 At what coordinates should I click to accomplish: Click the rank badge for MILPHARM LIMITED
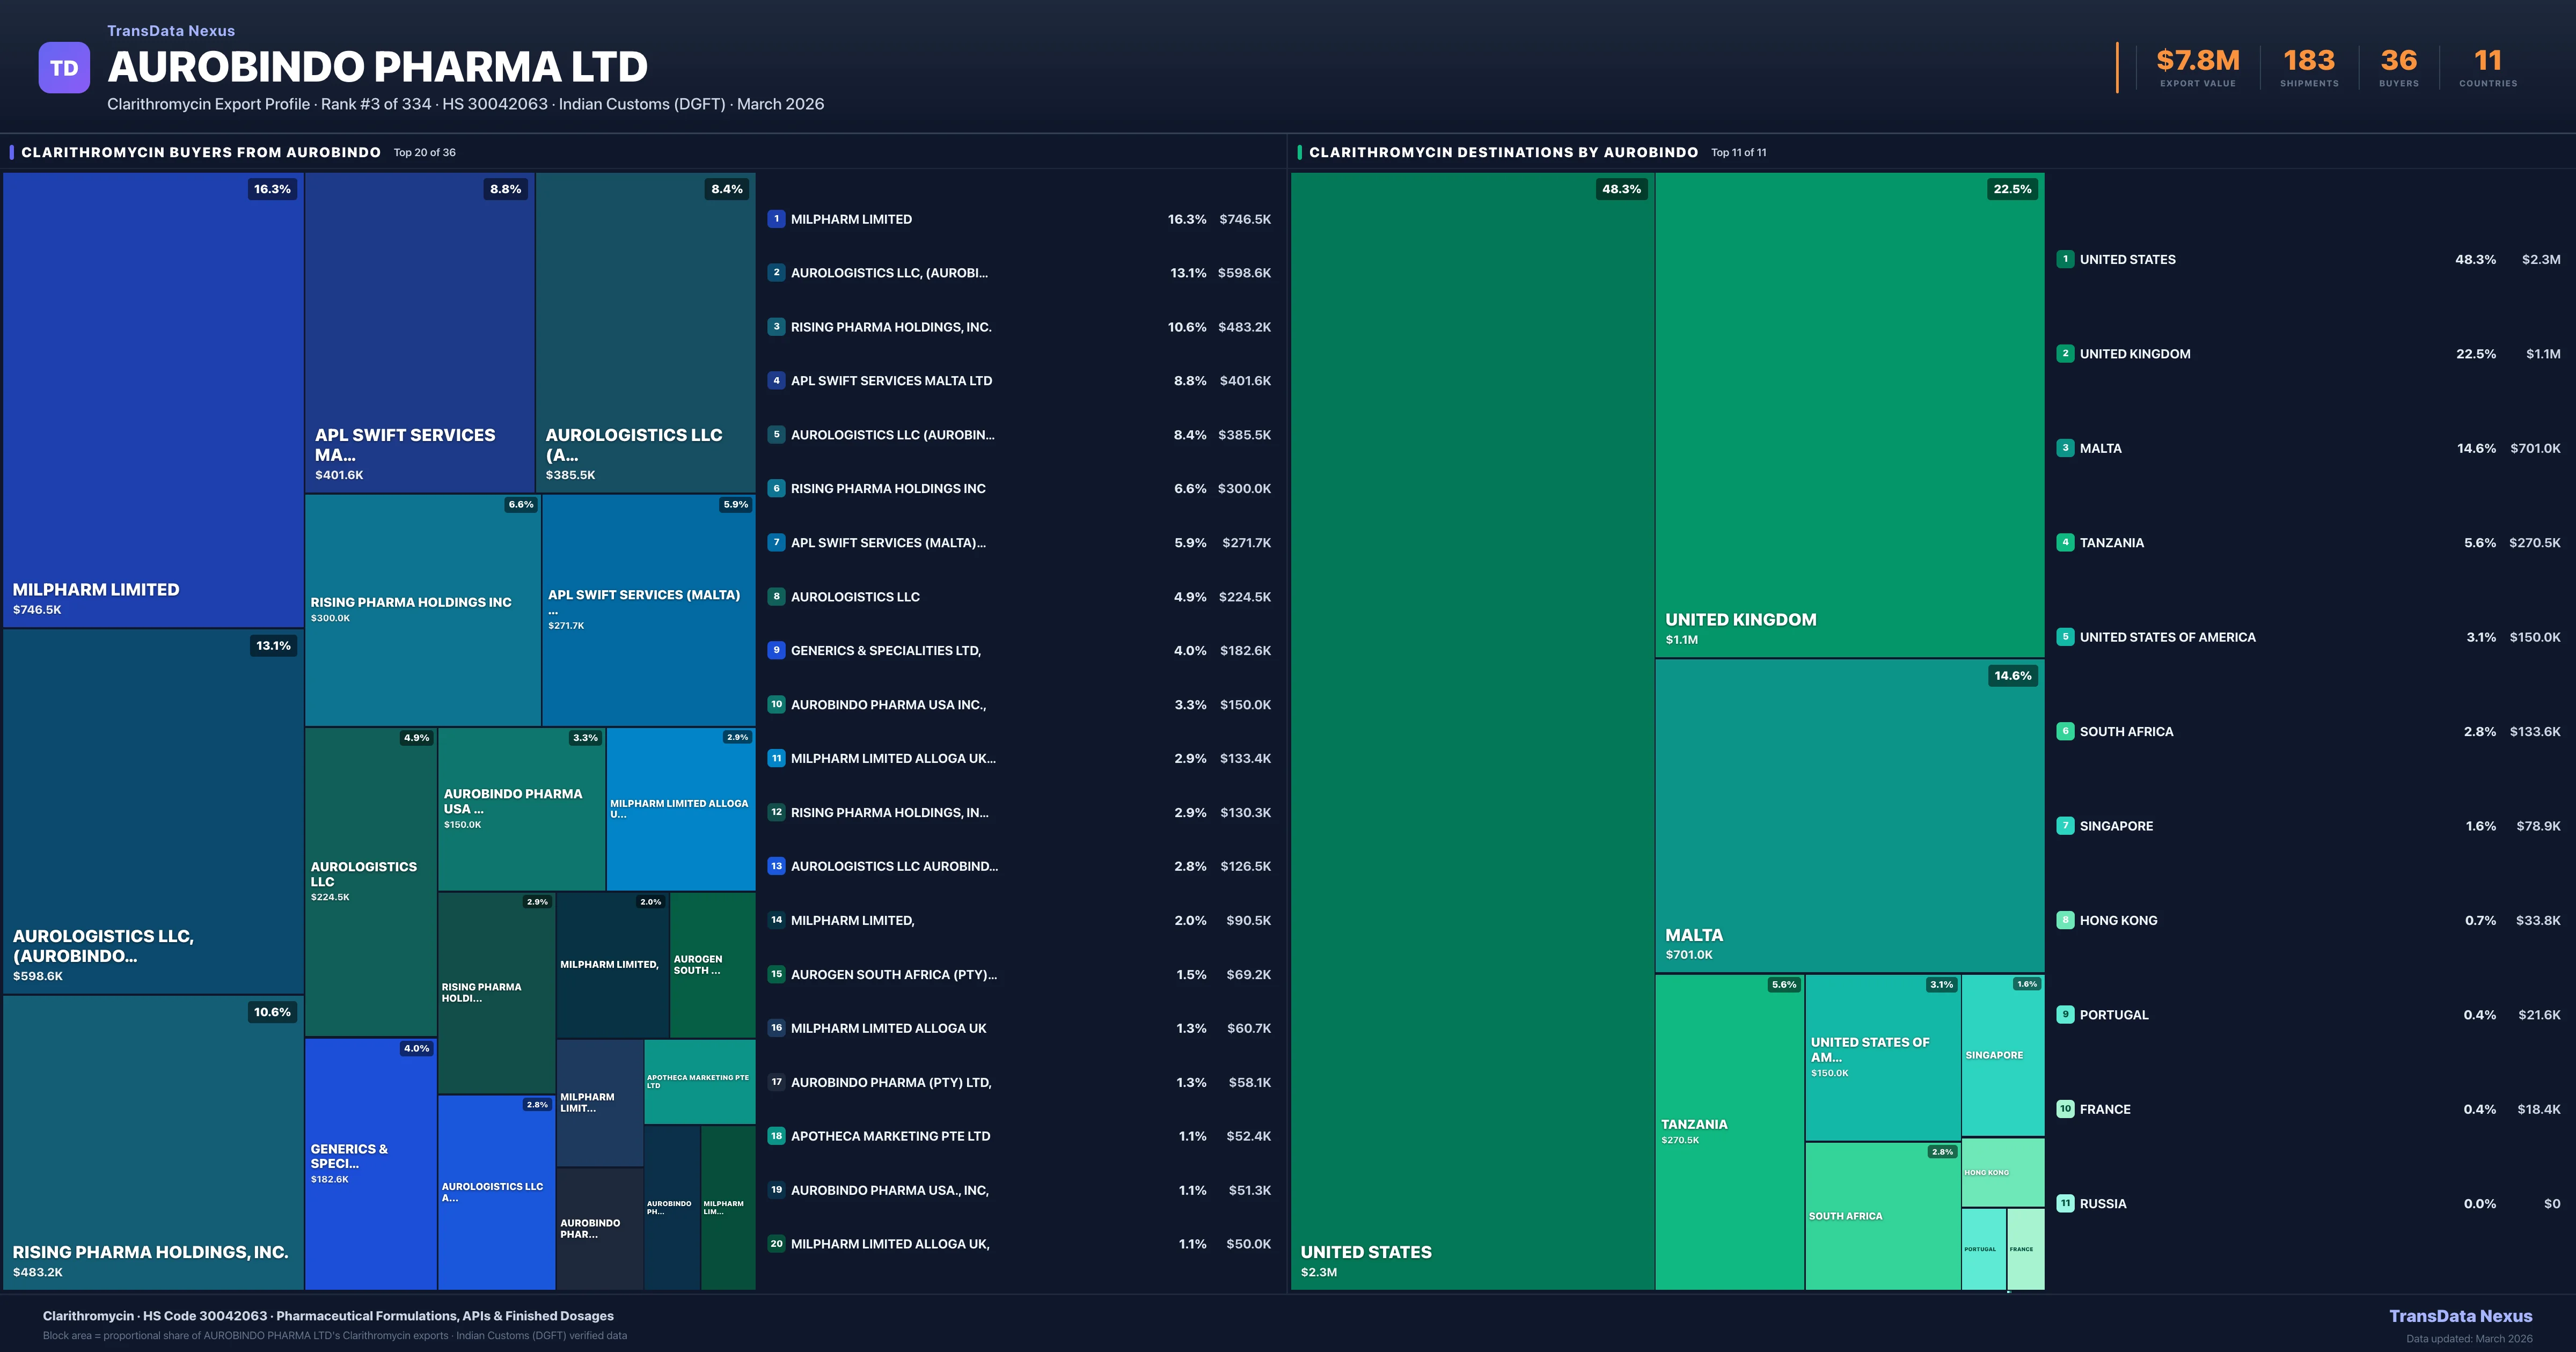tap(776, 218)
